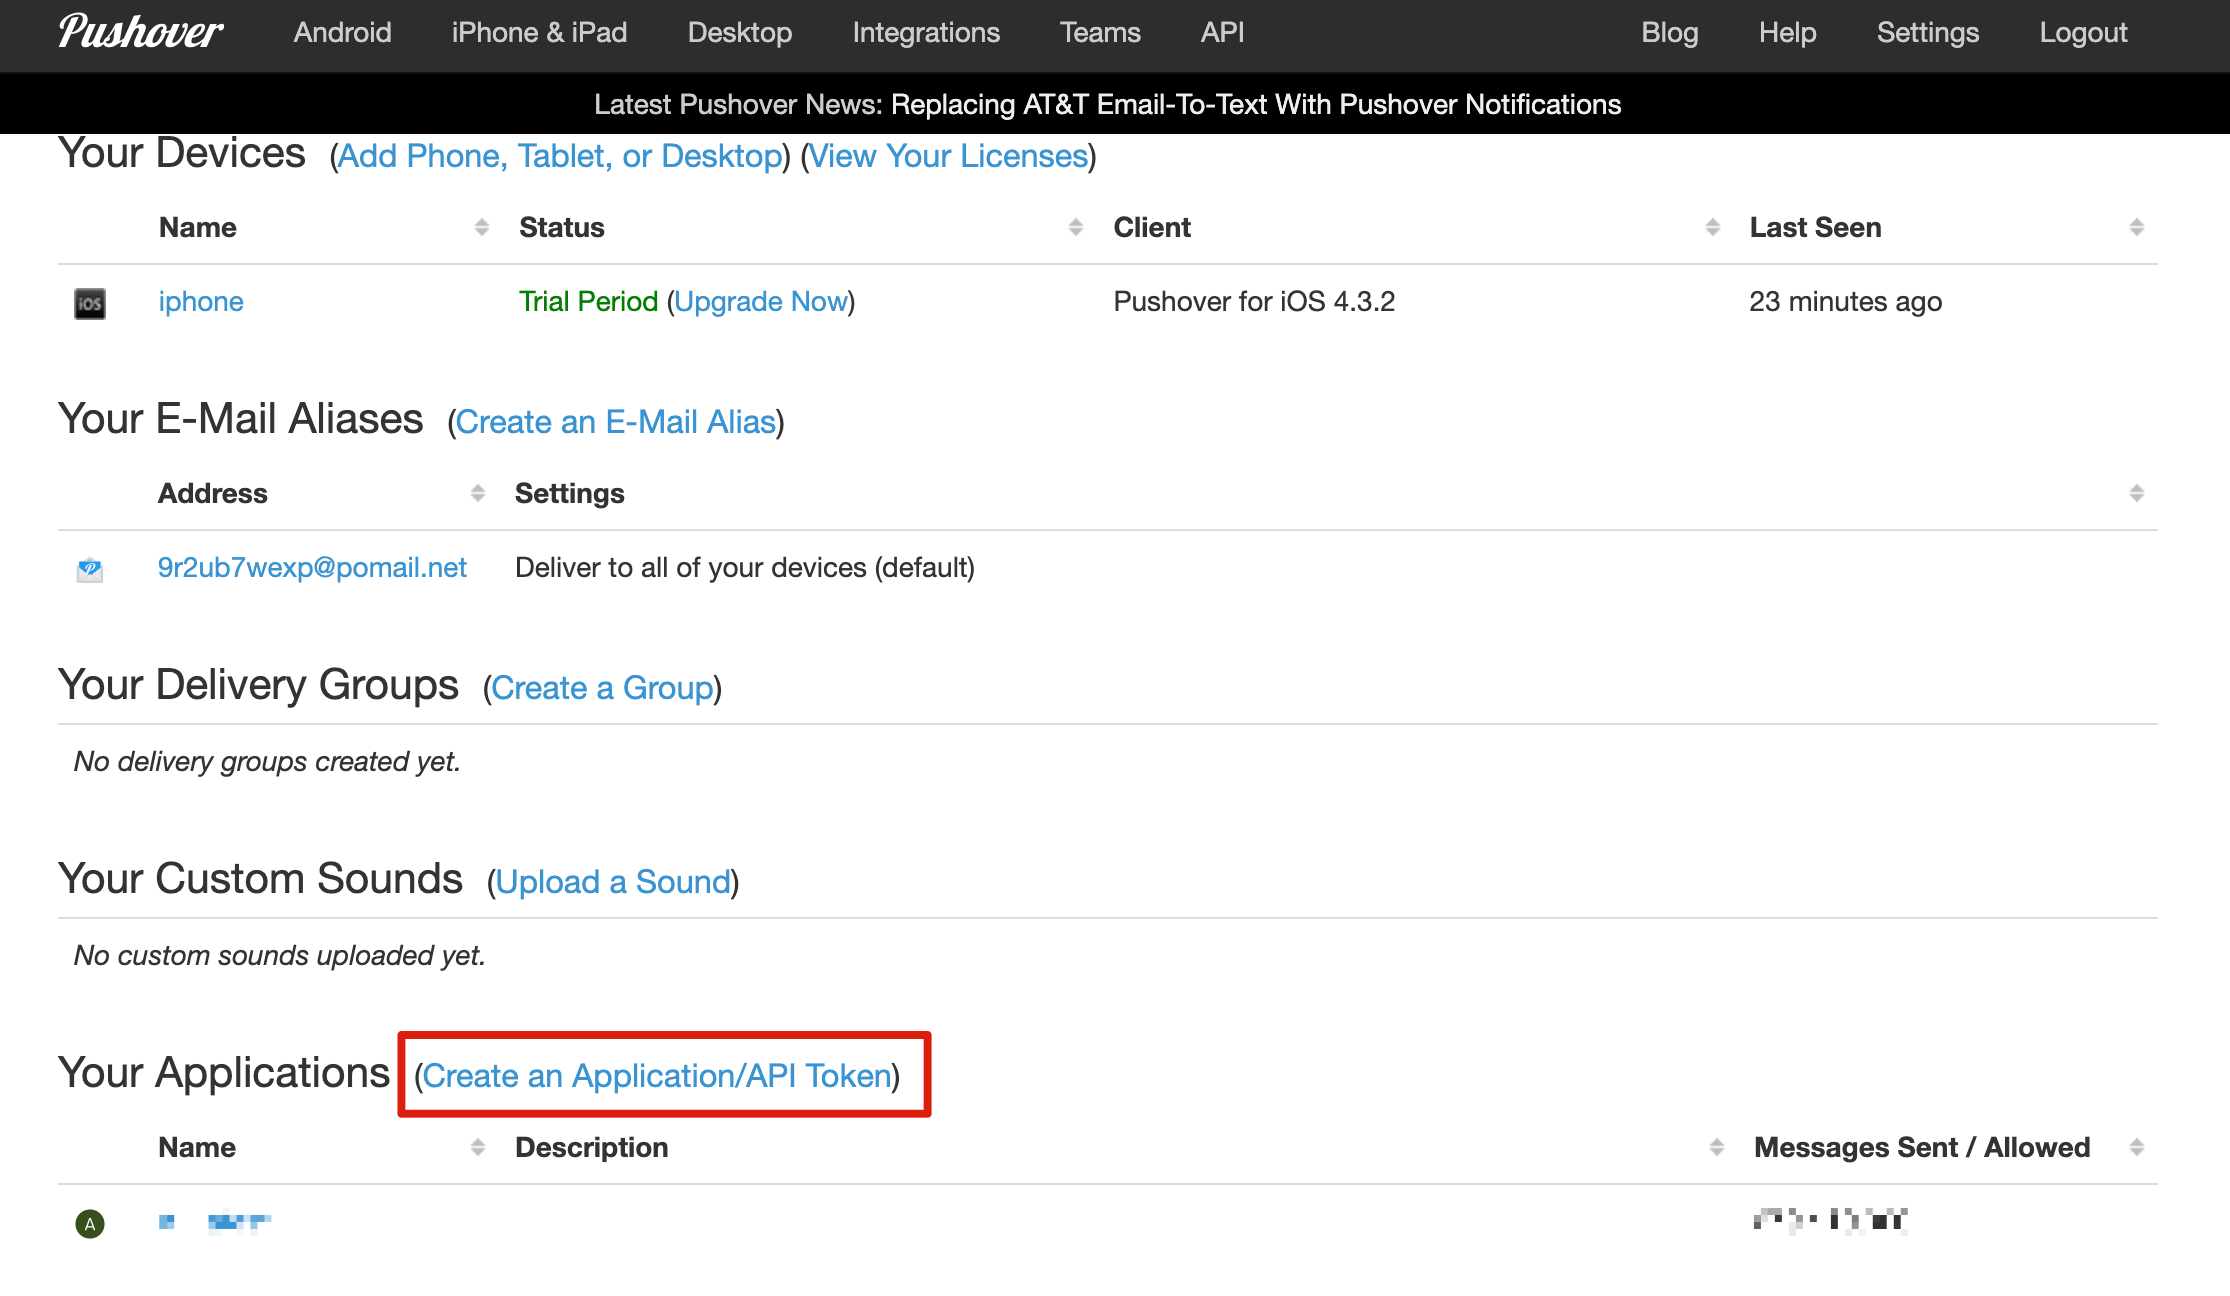The height and width of the screenshot is (1296, 2230).
Task: Click the 'Trial Period' status text
Action: pyautogui.click(x=588, y=301)
